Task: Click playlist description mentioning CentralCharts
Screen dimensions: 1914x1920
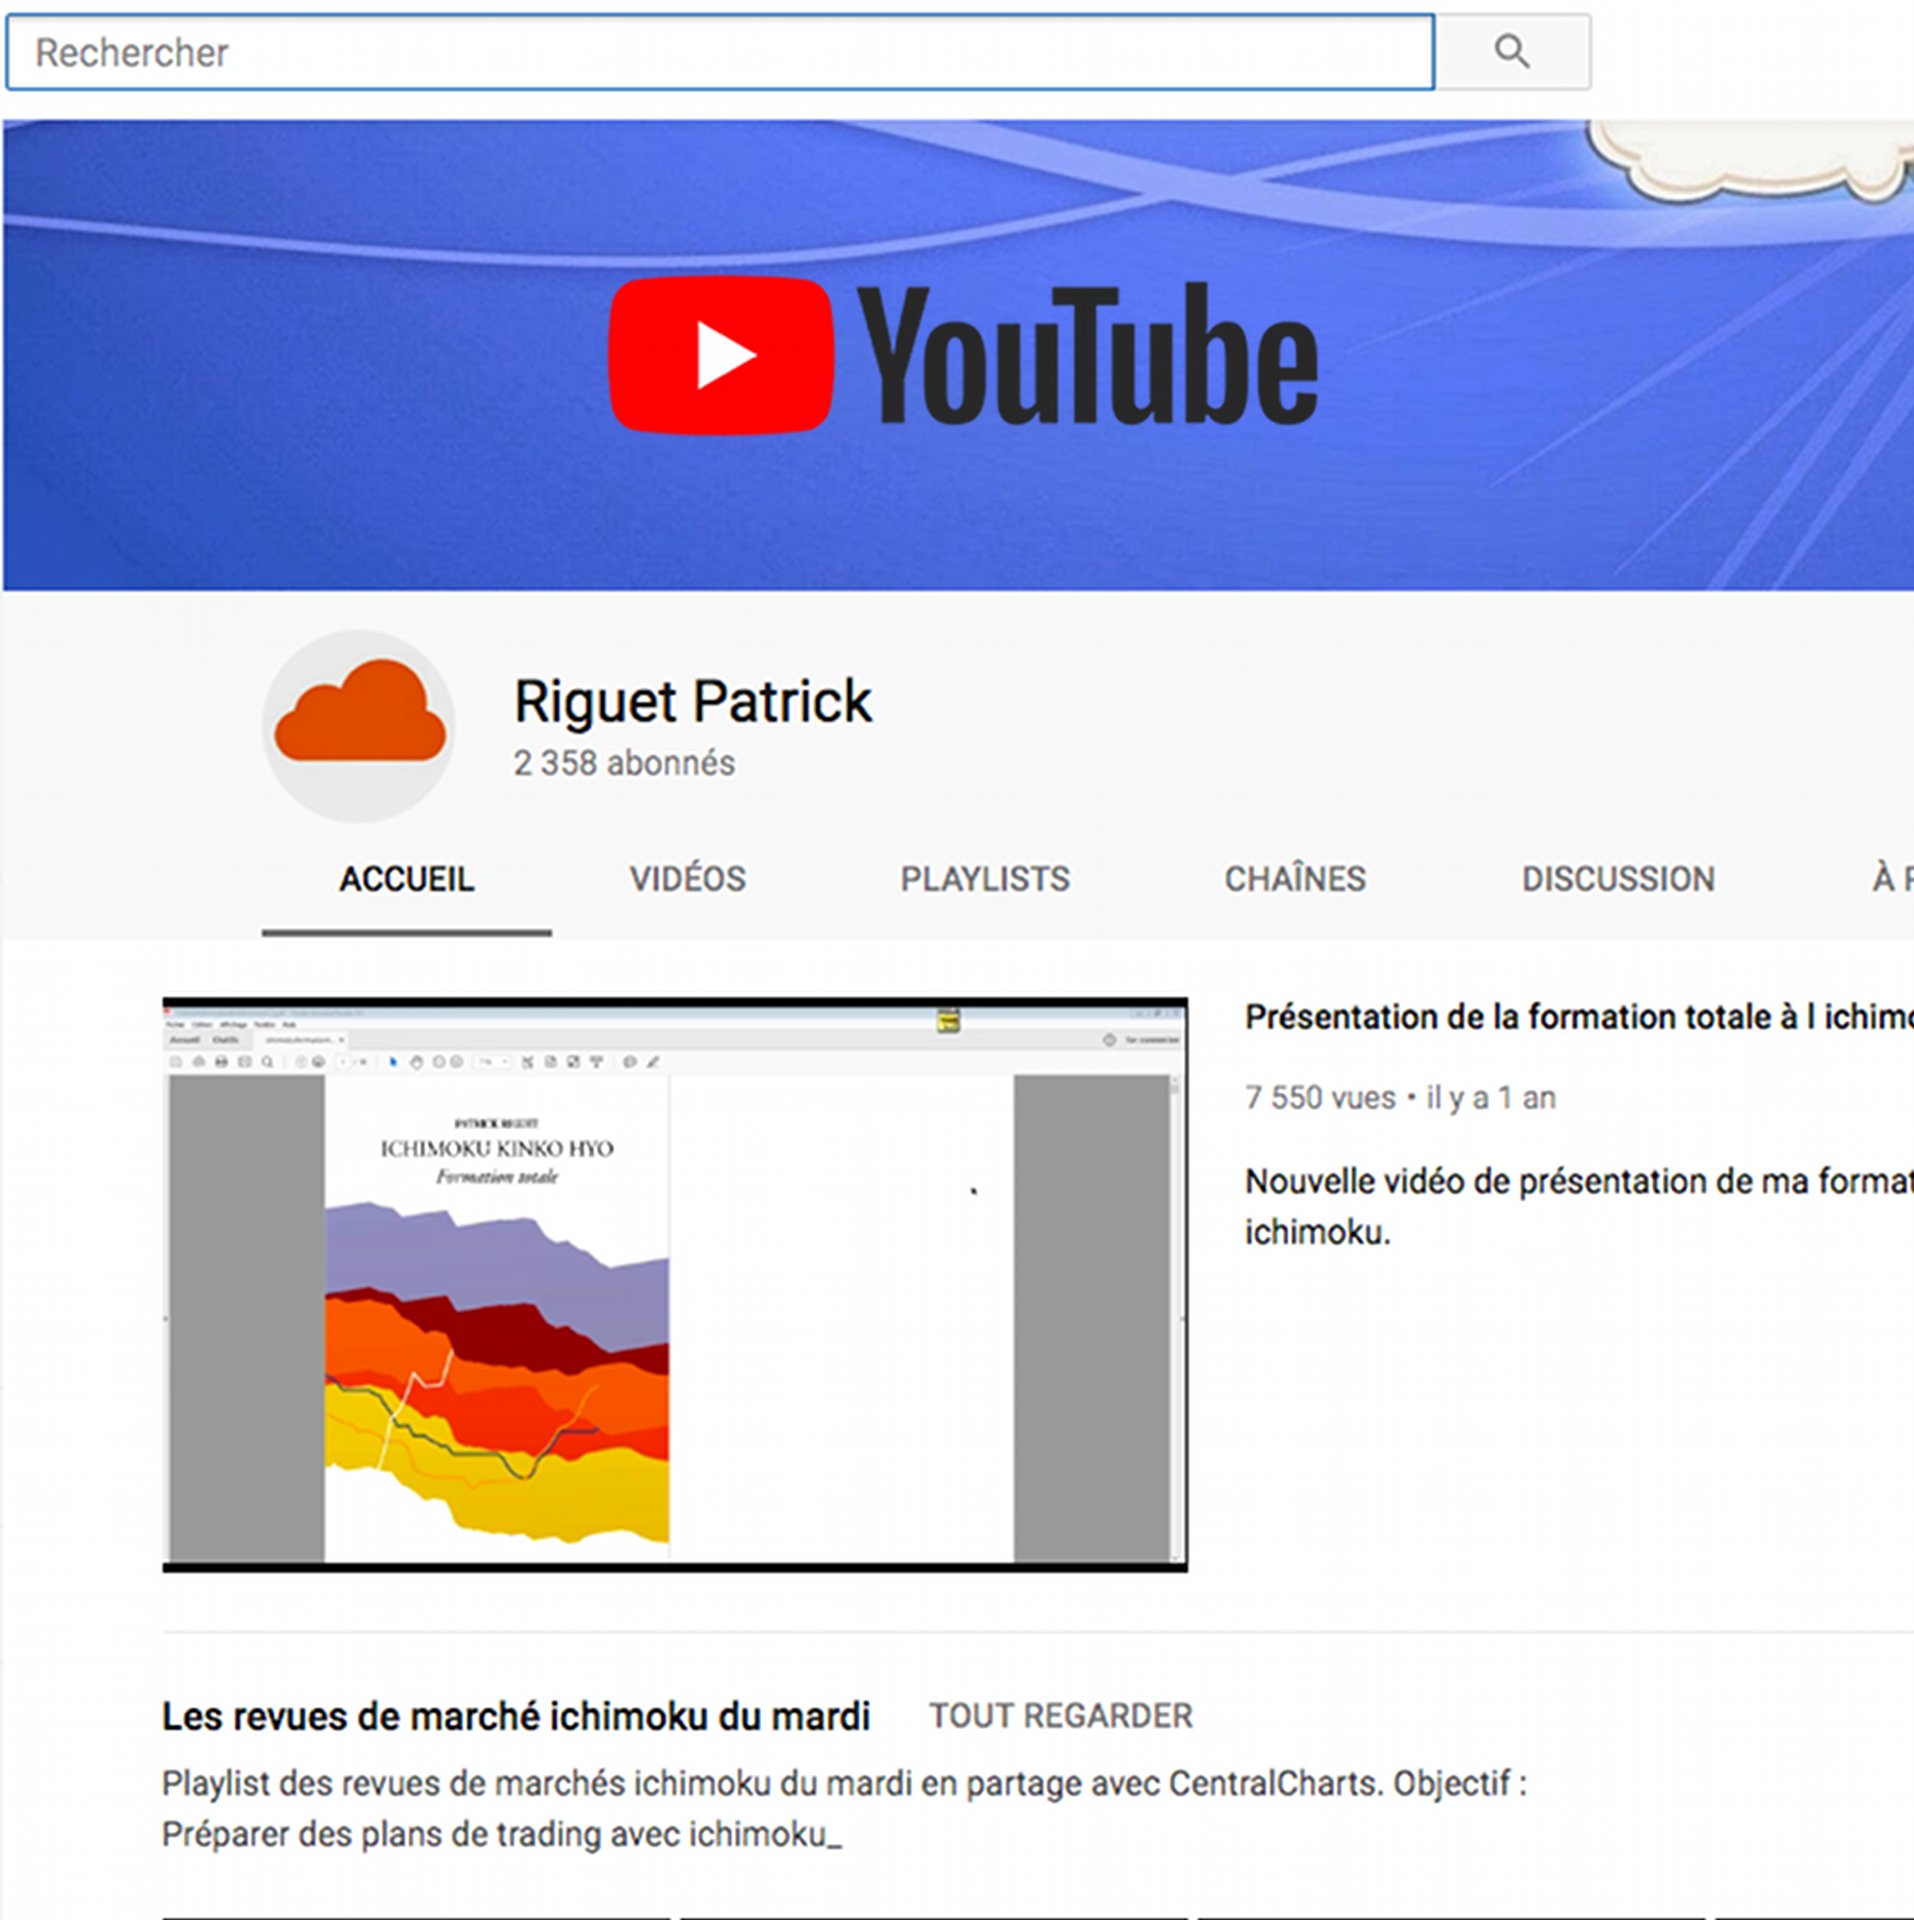Action: [x=844, y=1809]
